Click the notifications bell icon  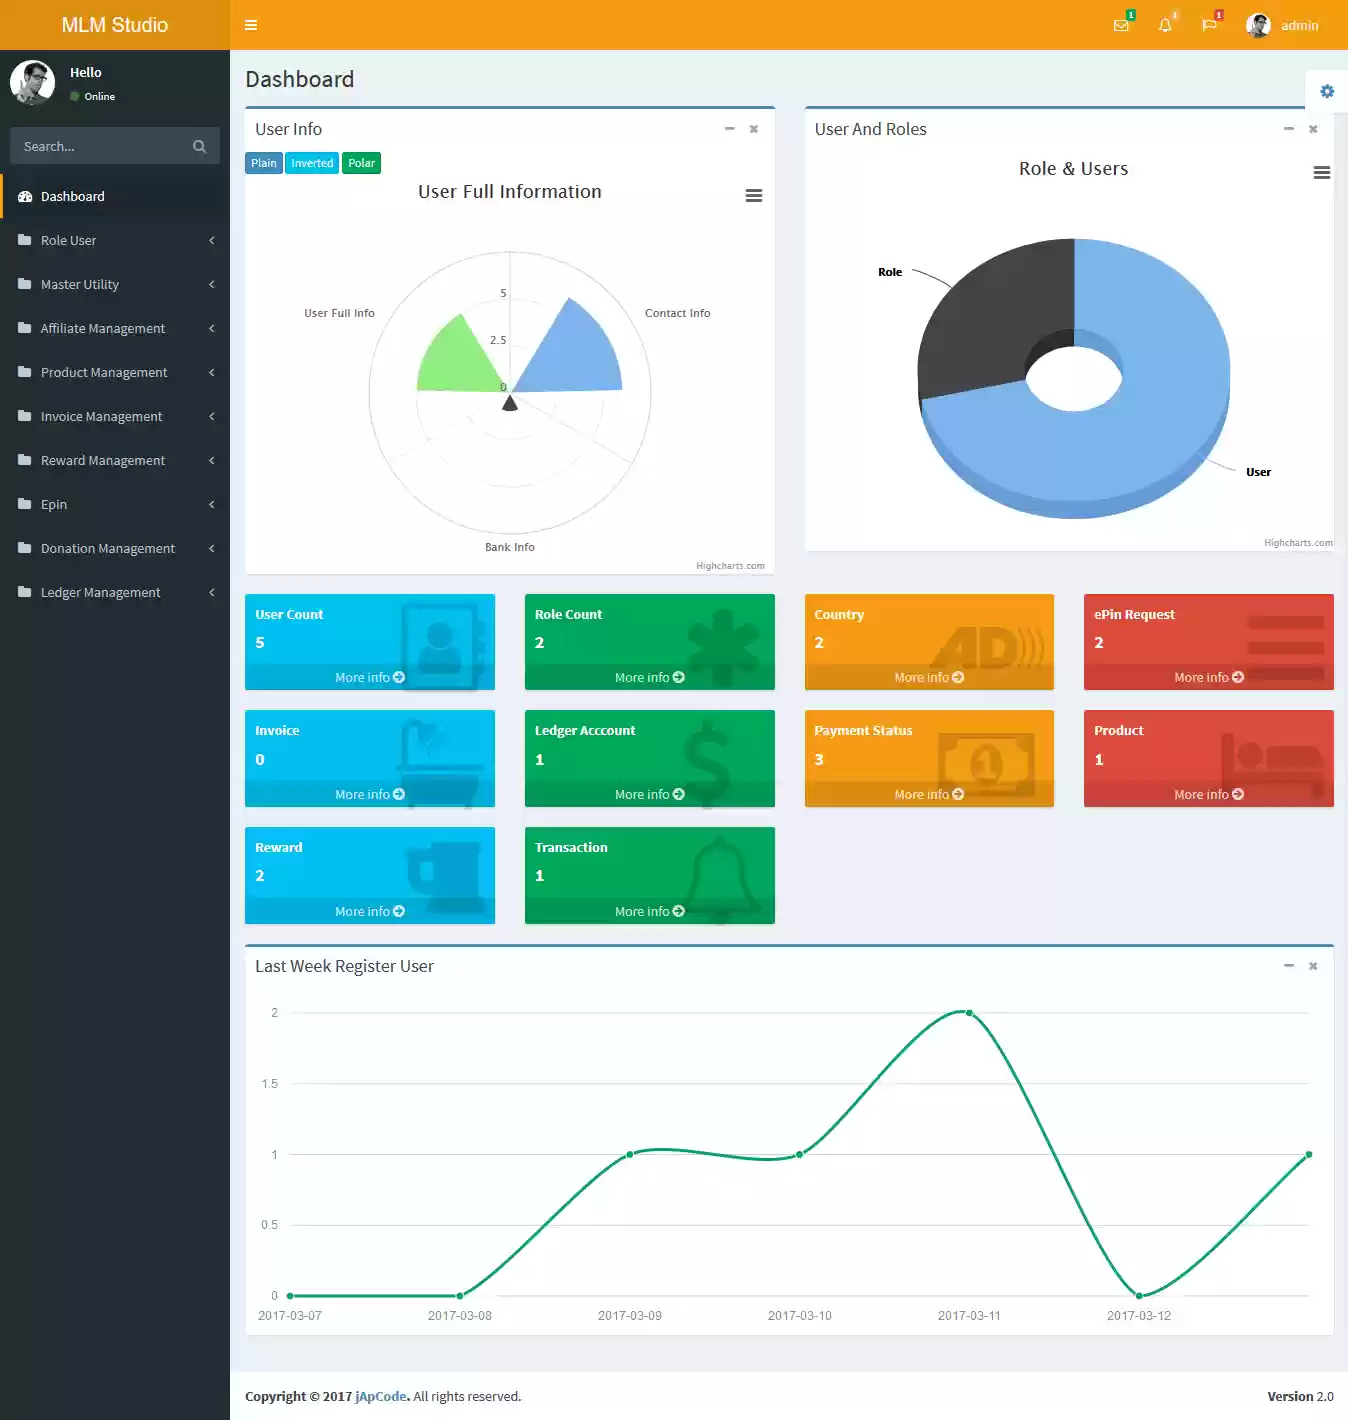click(1164, 25)
